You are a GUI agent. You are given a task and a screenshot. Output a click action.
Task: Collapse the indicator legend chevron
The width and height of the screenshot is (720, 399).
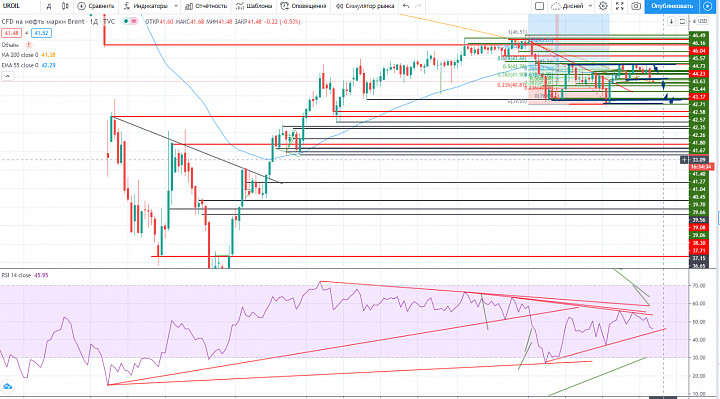7,76
